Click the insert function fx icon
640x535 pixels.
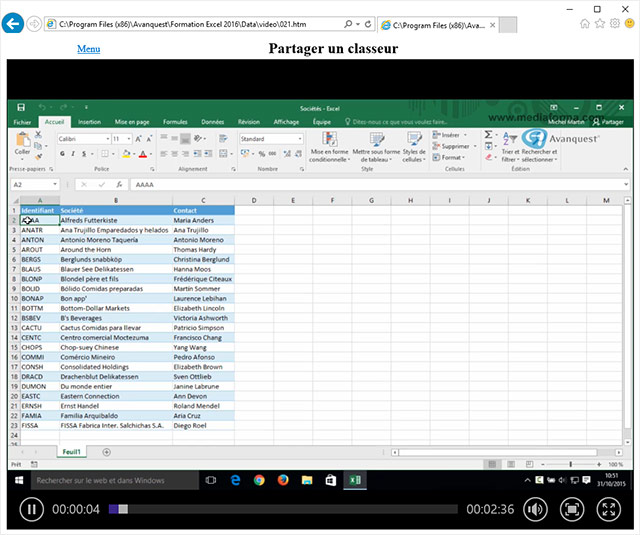click(x=119, y=184)
